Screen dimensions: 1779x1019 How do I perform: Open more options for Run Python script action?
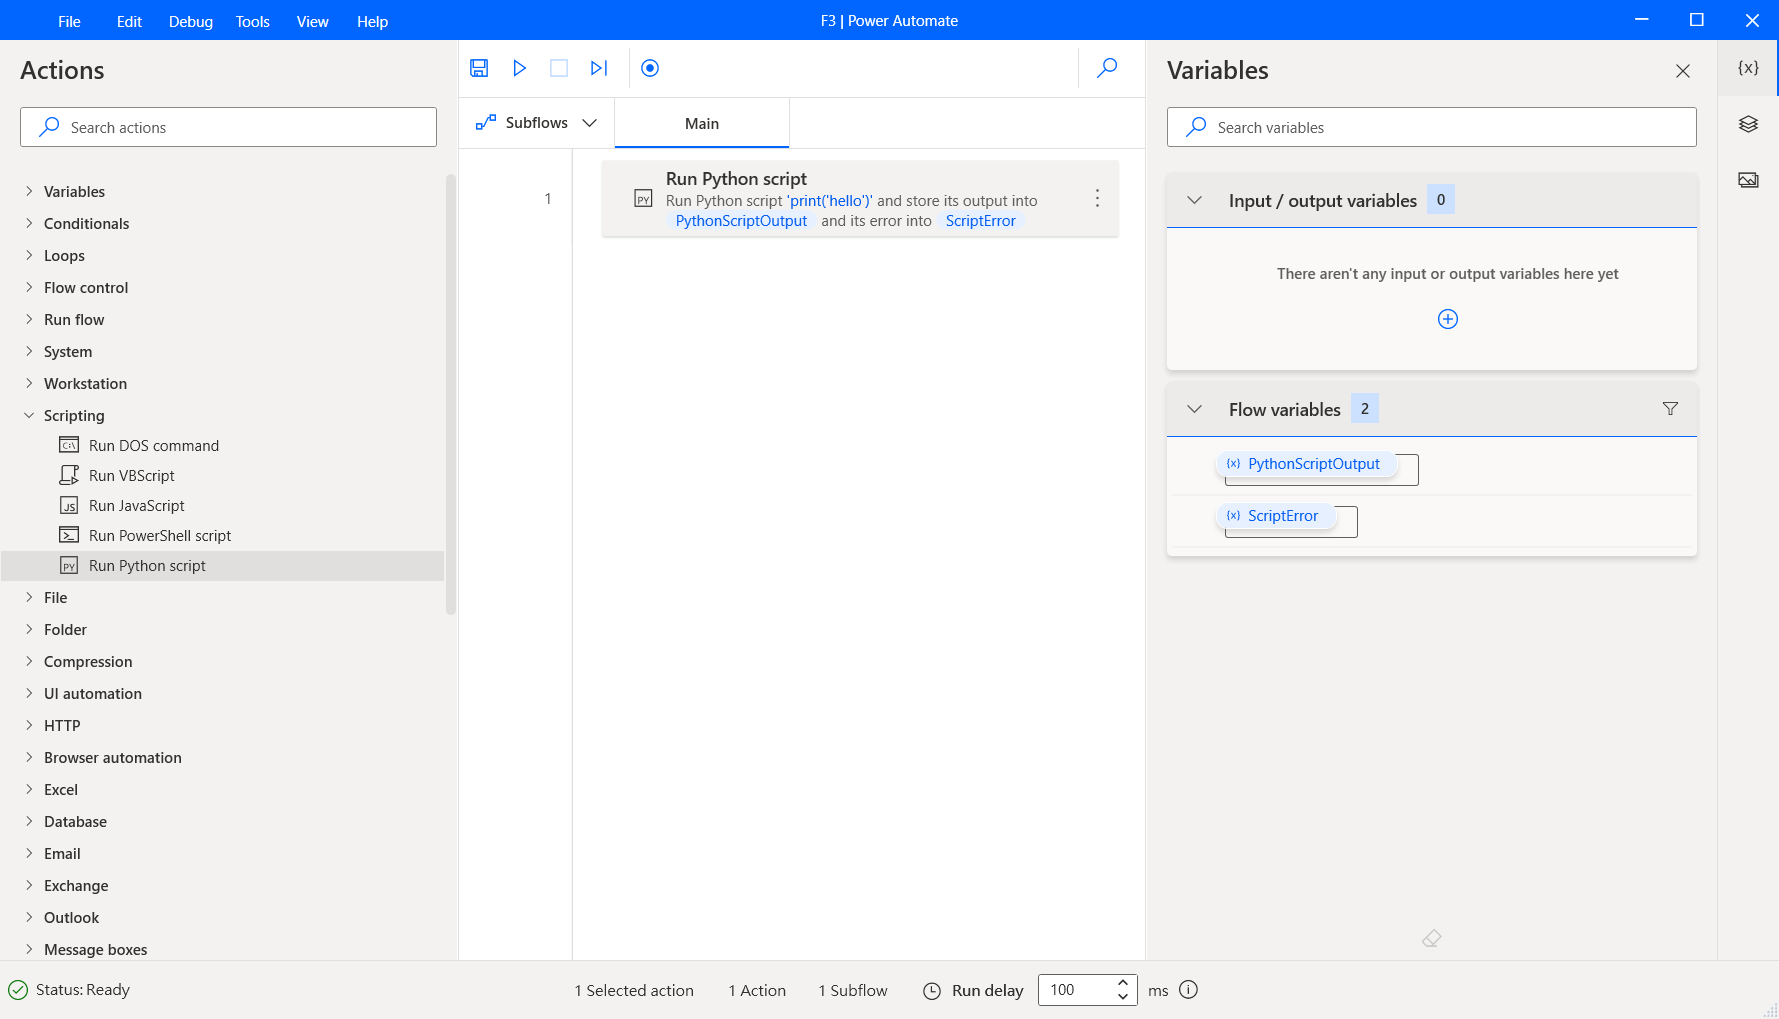point(1097,199)
